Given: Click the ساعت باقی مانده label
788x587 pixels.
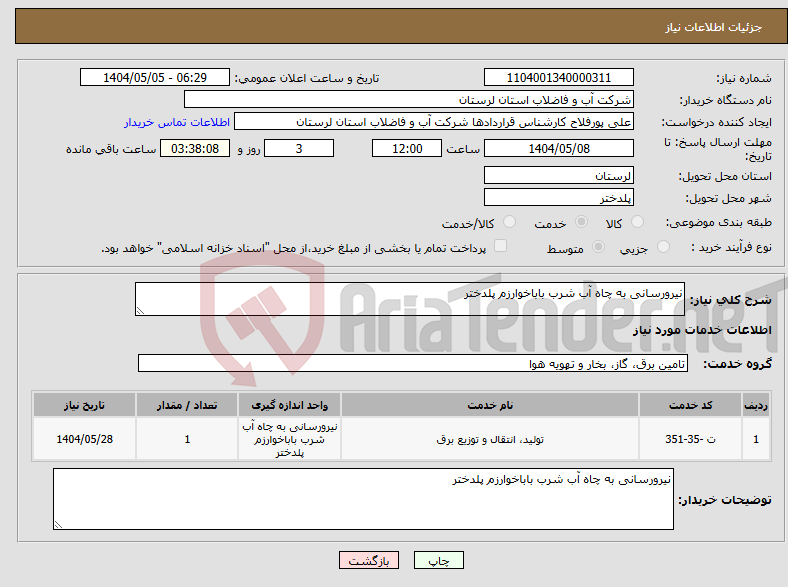Looking at the screenshot, I should click(x=111, y=149).
